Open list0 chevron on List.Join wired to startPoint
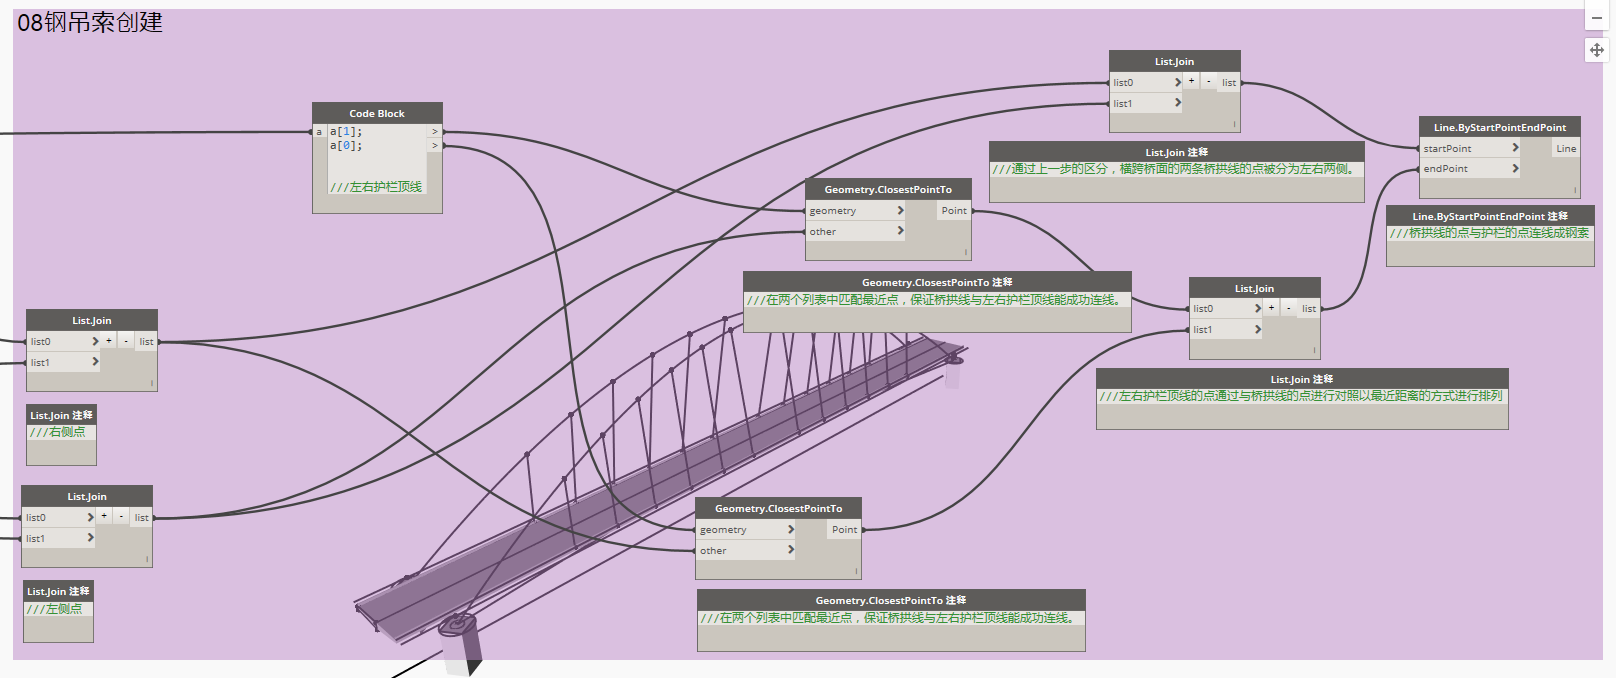This screenshot has width=1616, height=678. [1177, 83]
